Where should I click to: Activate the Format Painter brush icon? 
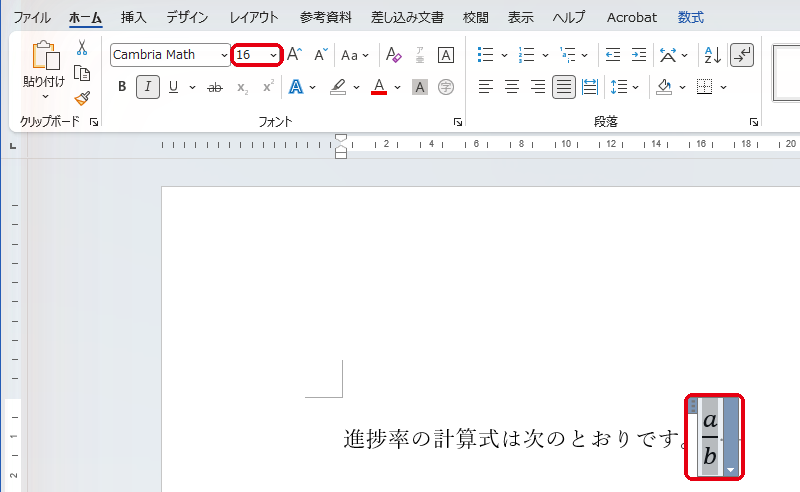pyautogui.click(x=82, y=98)
